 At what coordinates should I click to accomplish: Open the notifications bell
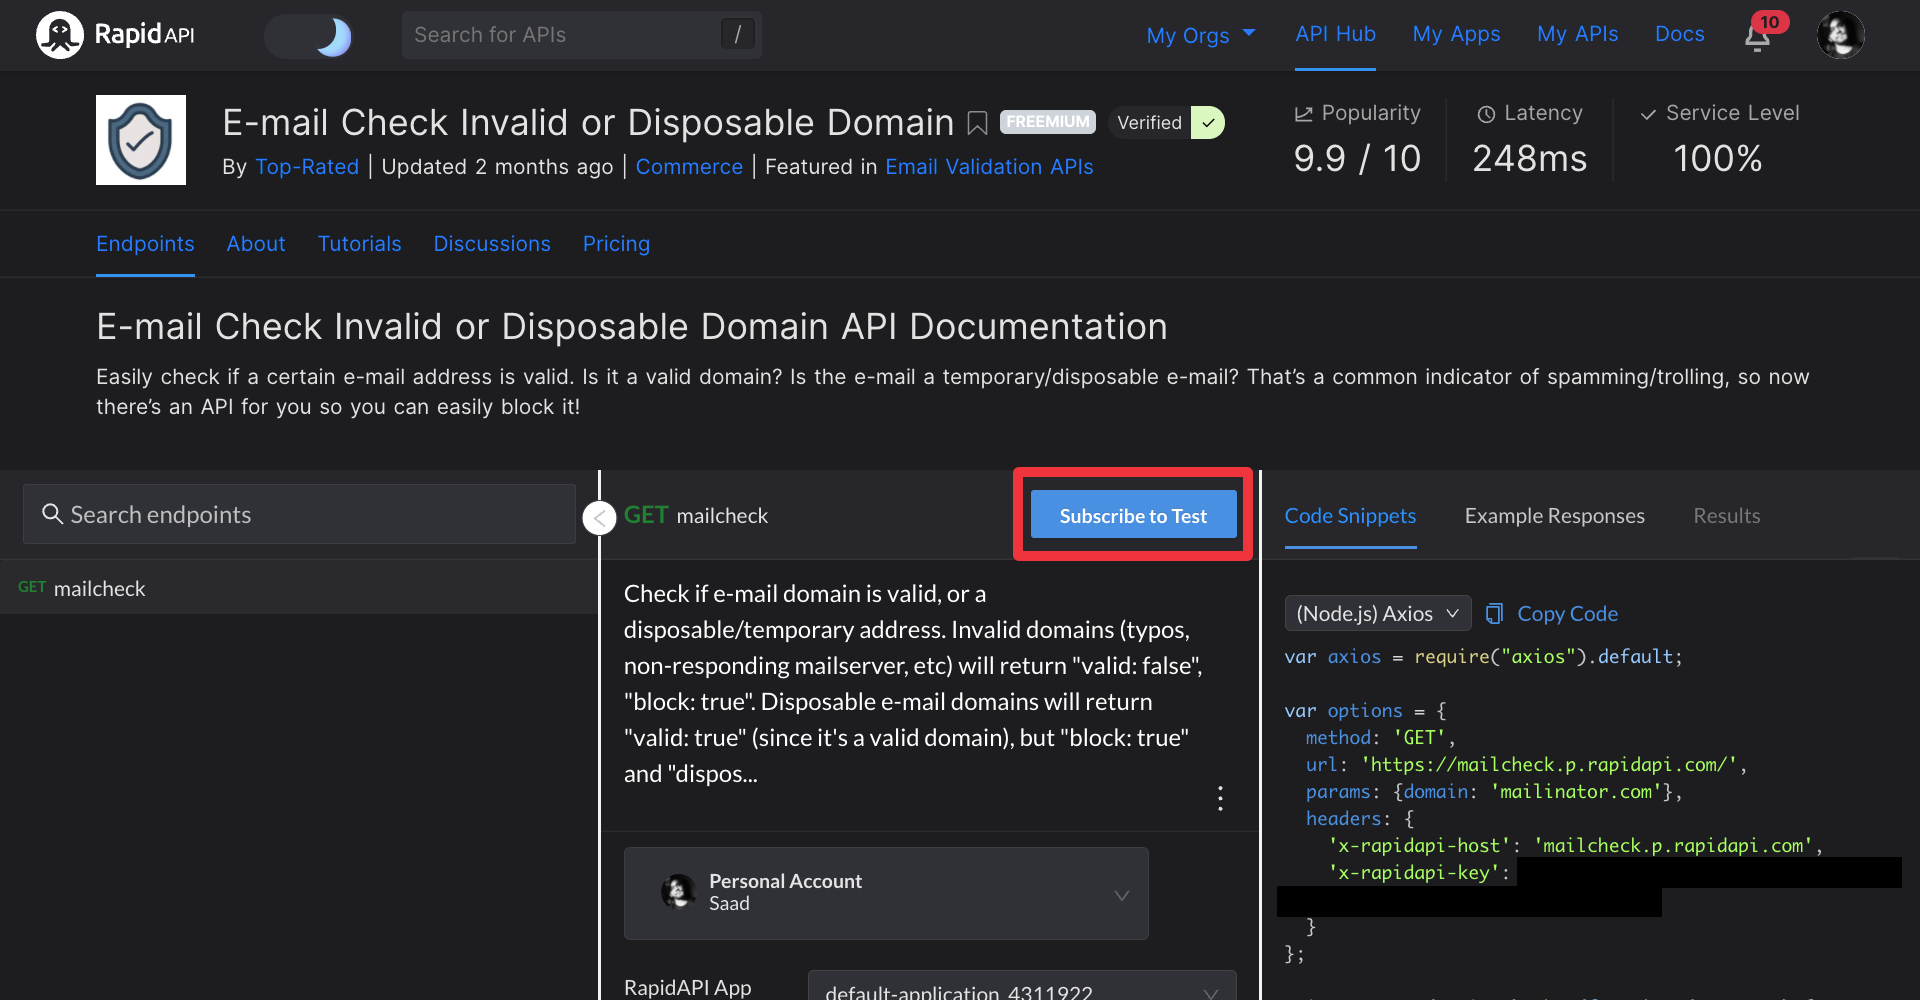(x=1758, y=37)
